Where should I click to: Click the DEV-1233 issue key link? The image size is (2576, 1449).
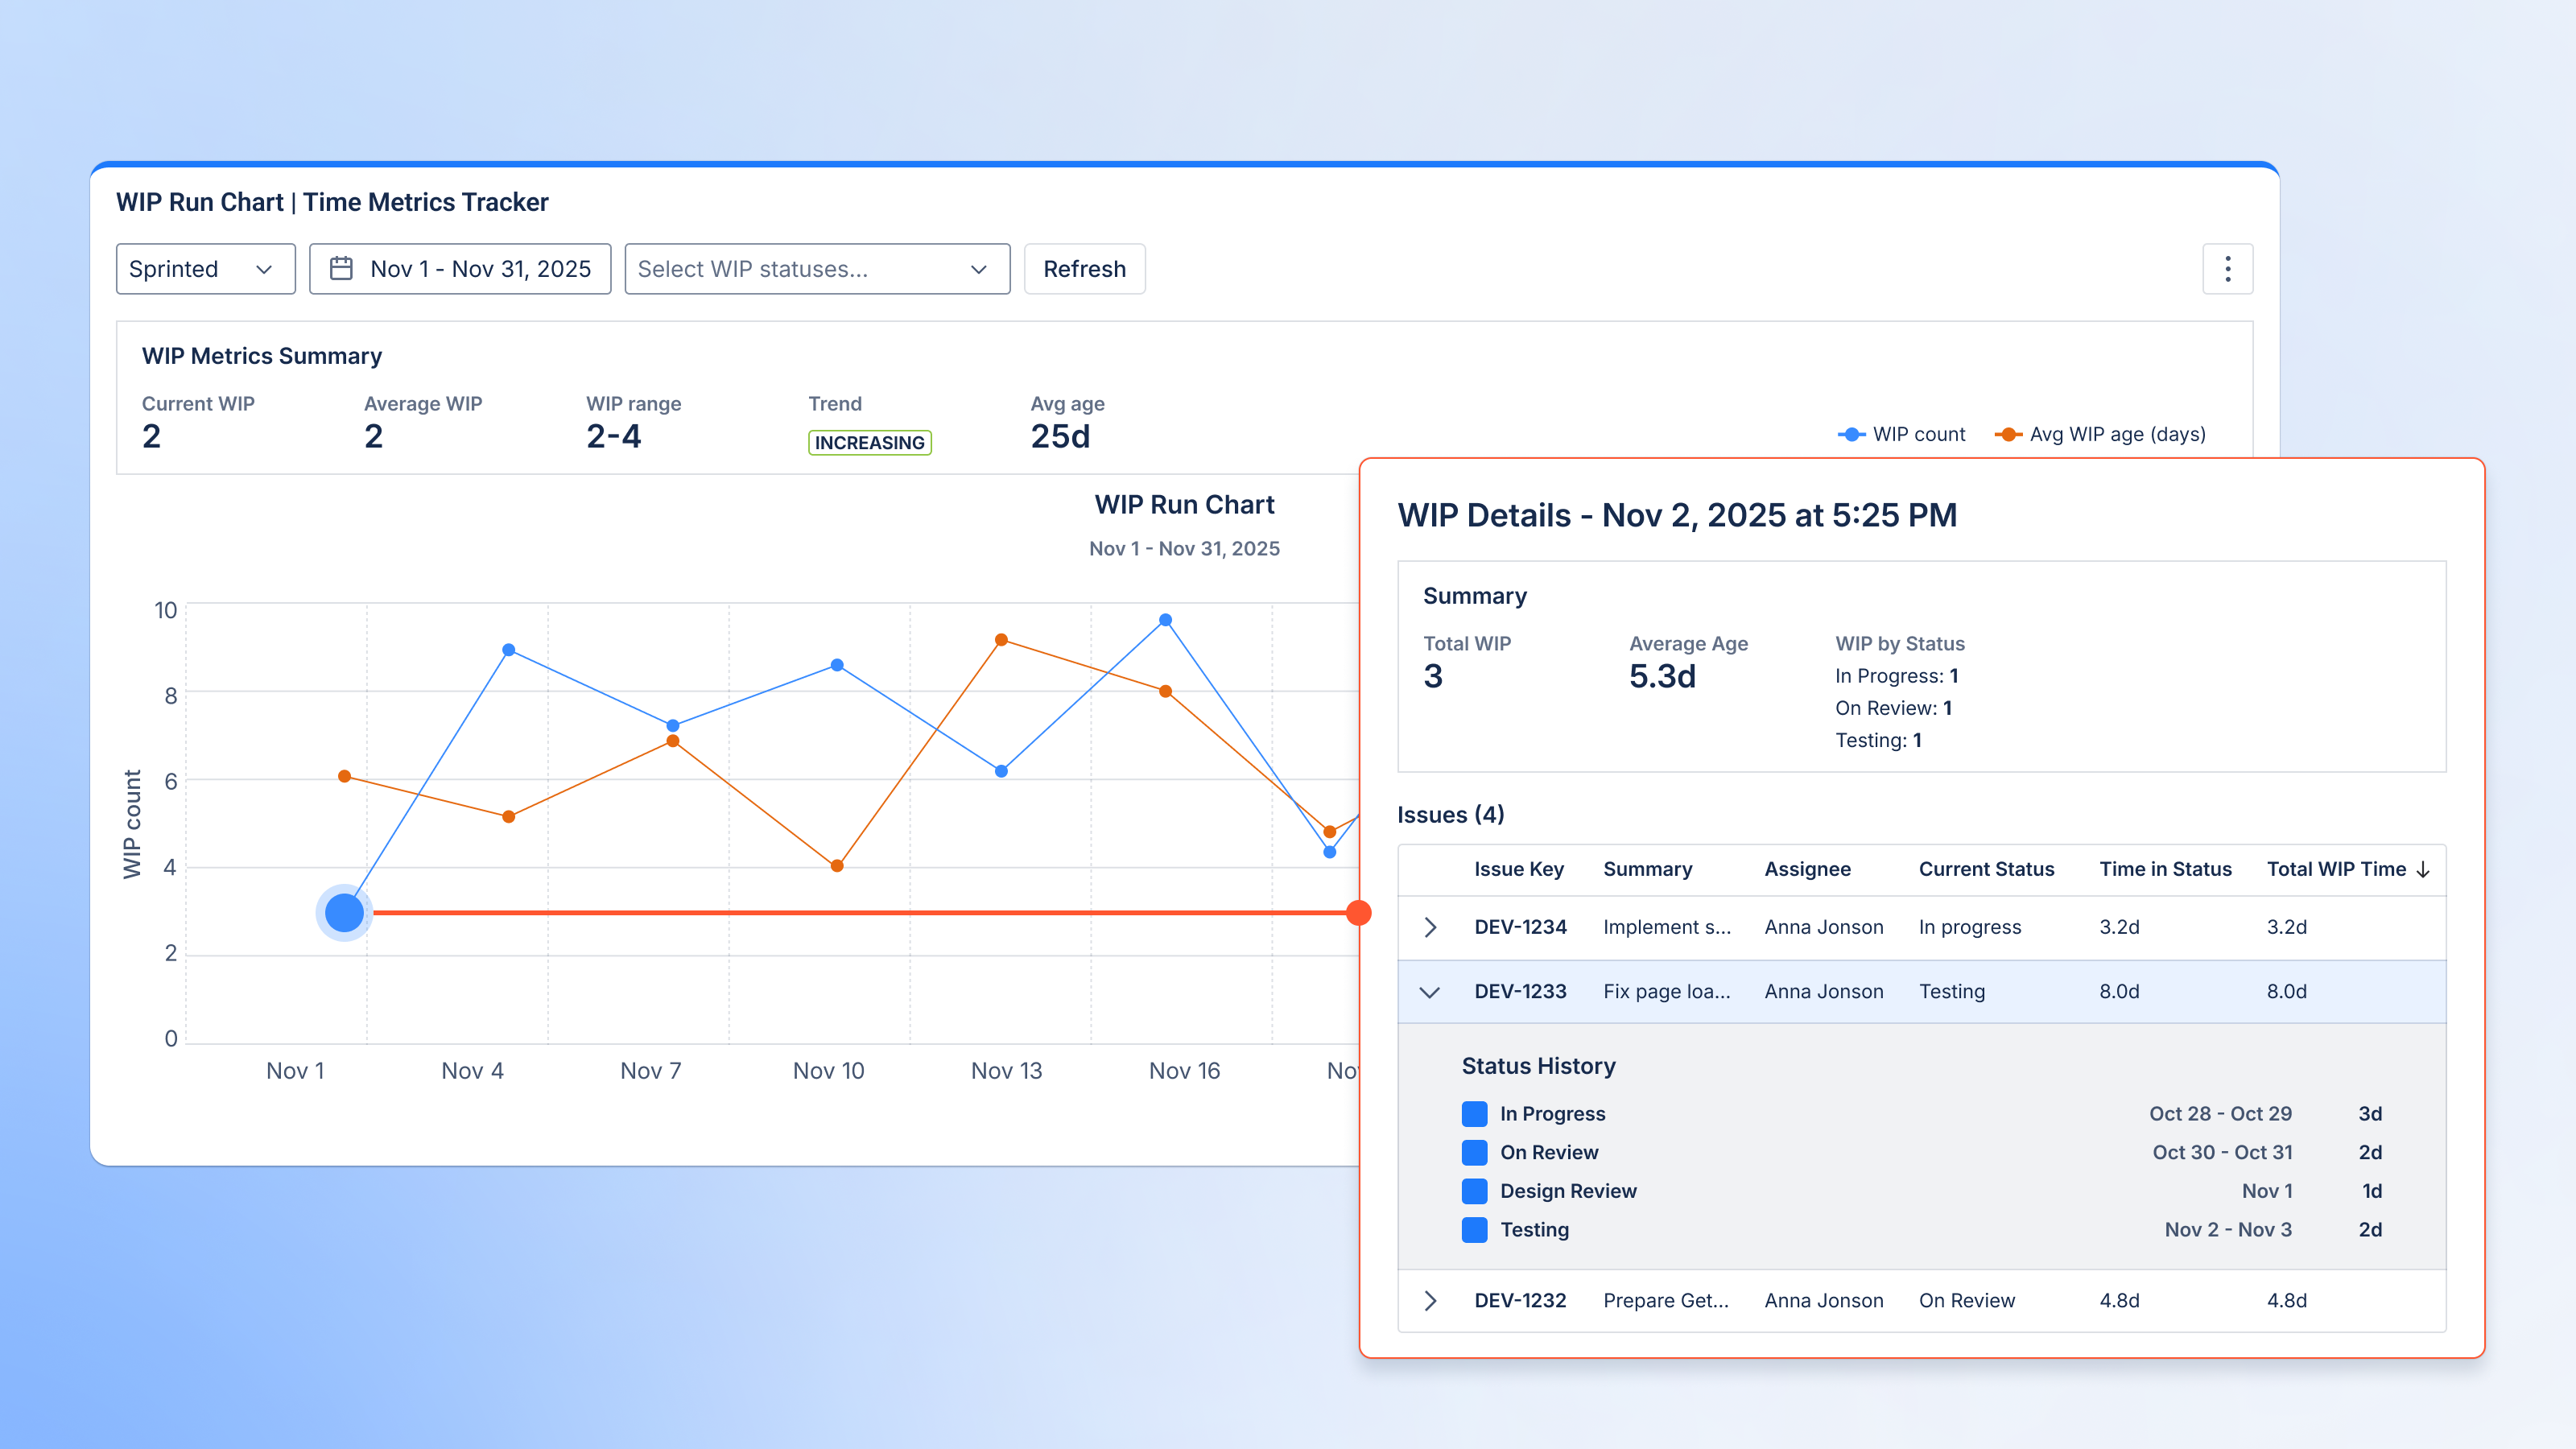(1520, 991)
